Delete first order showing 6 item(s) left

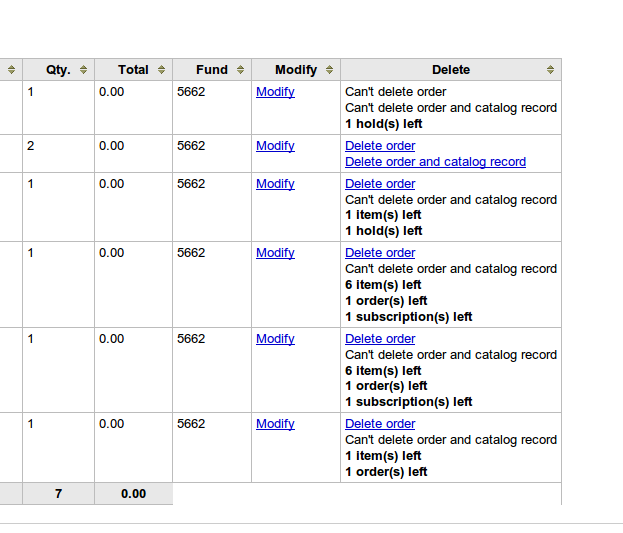click(x=380, y=253)
